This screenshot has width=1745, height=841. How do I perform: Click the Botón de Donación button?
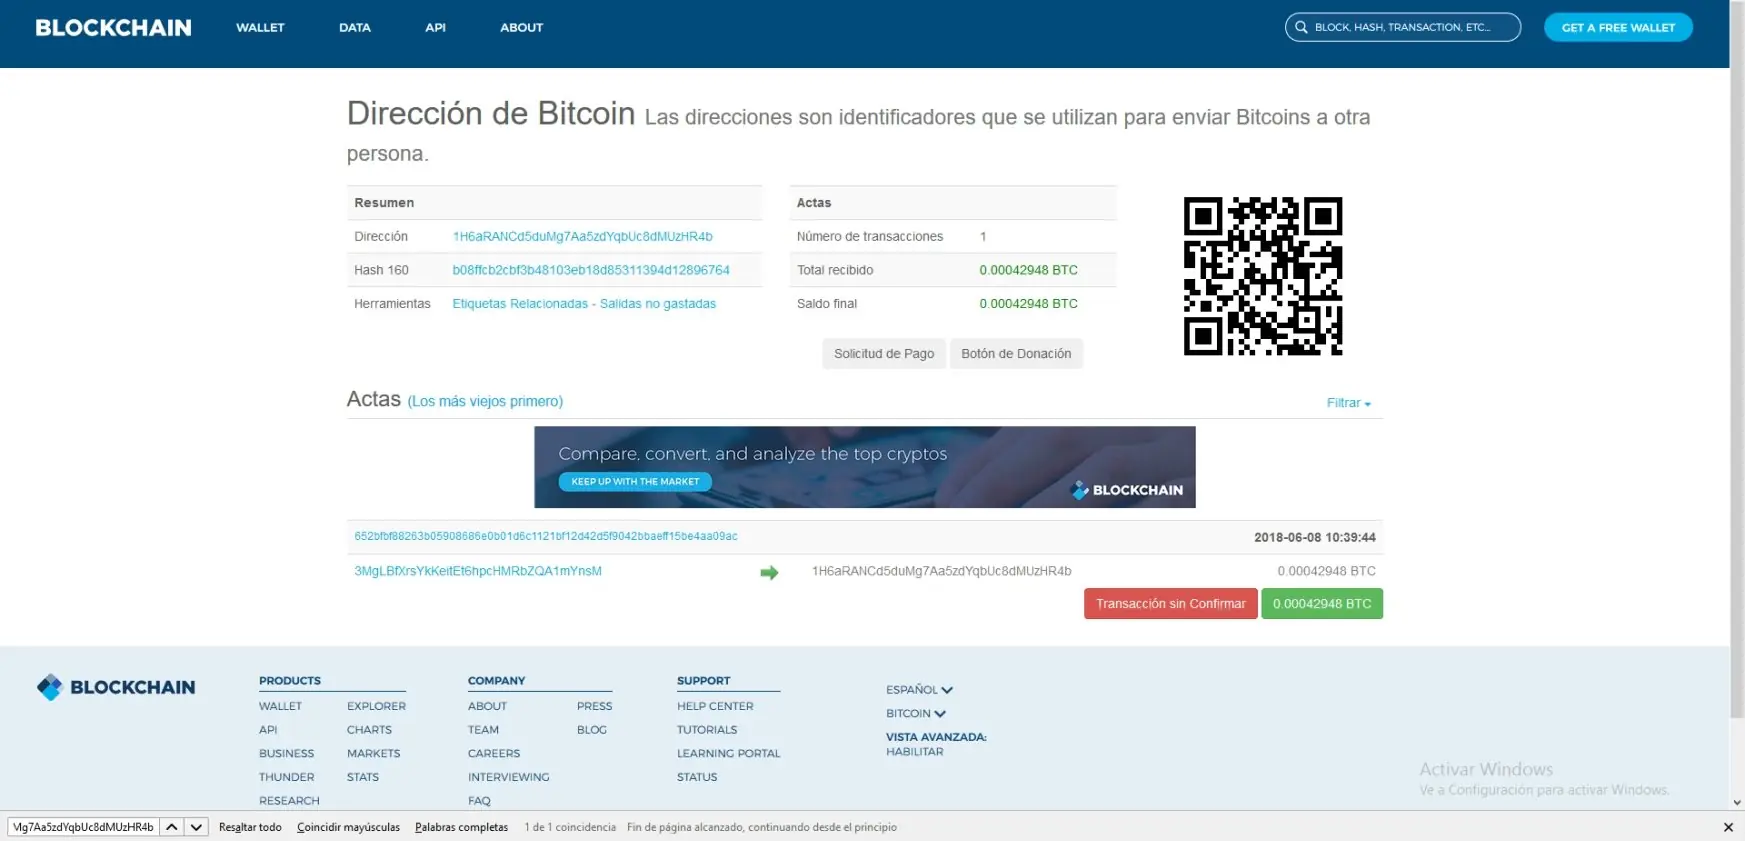(x=1016, y=354)
